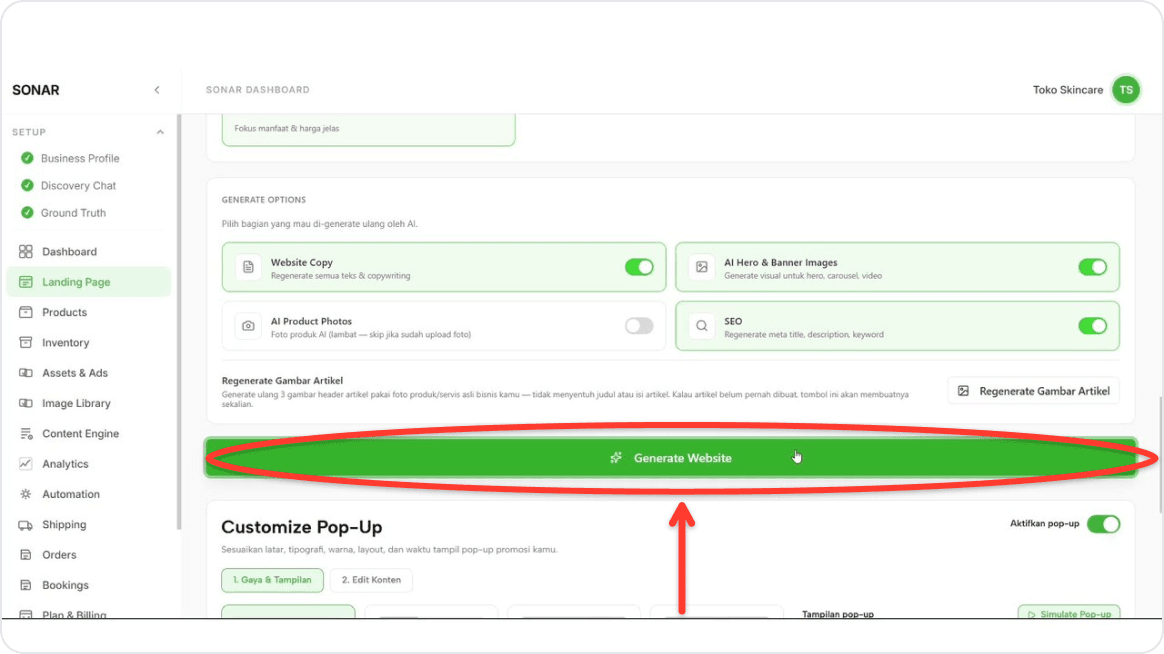The height and width of the screenshot is (654, 1164).
Task: Click the Ground Truth green check icon
Action: pos(27,213)
